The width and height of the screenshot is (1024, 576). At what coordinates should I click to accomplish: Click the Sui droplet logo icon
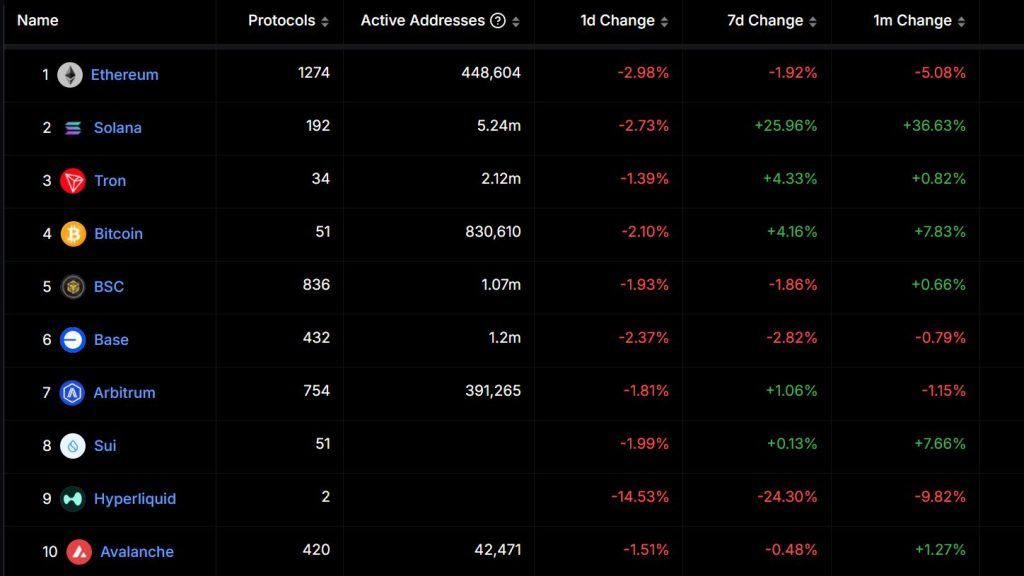tap(73, 446)
